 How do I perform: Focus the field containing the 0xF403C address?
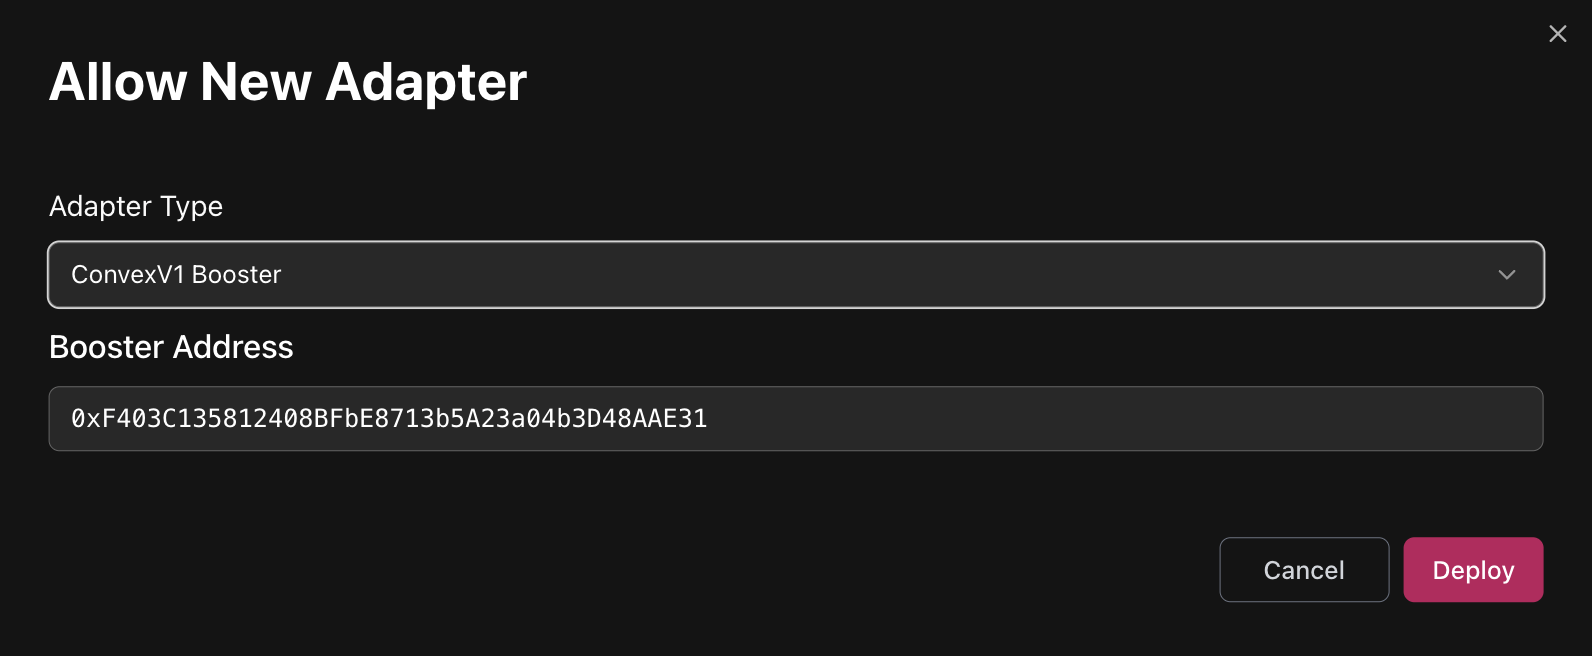795,419
